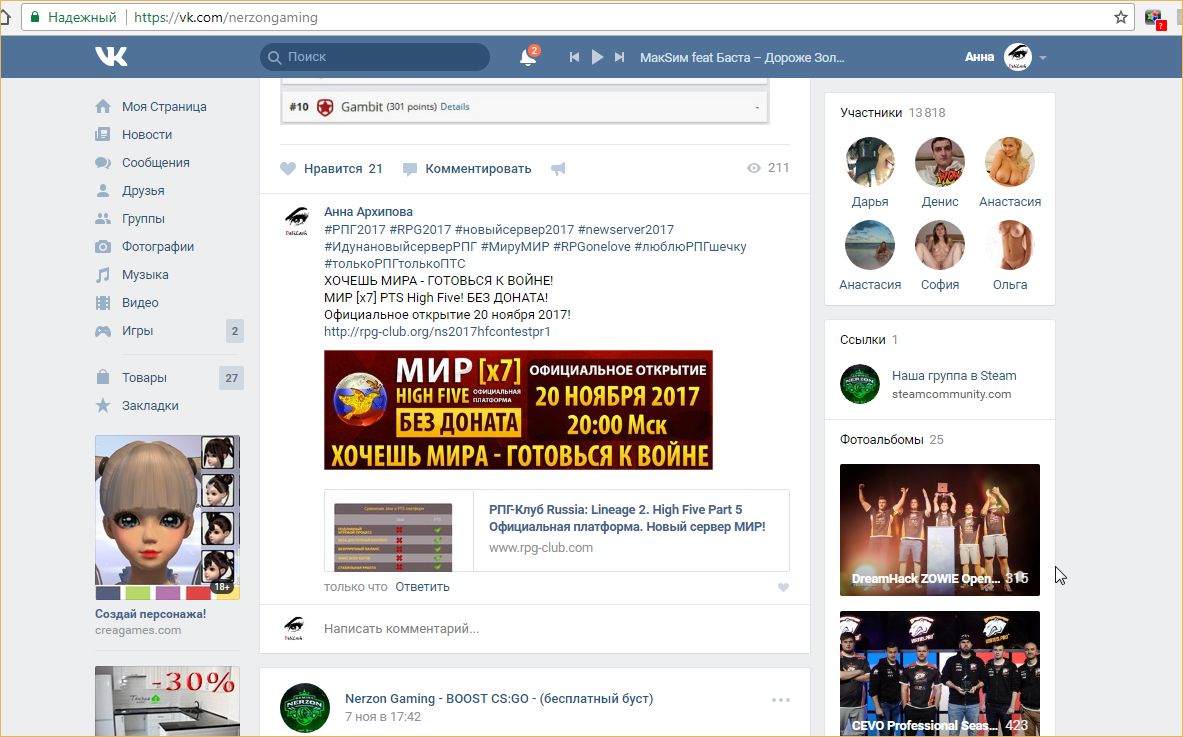Open Сообщения in left sidebar
The height and width of the screenshot is (737, 1183).
coord(155,162)
